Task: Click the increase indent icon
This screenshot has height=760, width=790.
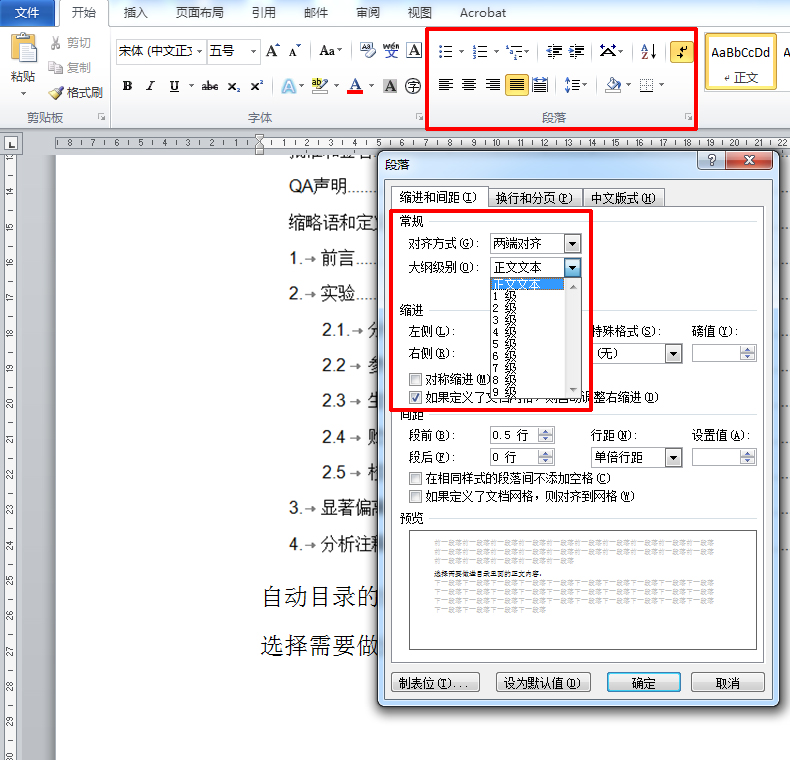Action: 576,51
